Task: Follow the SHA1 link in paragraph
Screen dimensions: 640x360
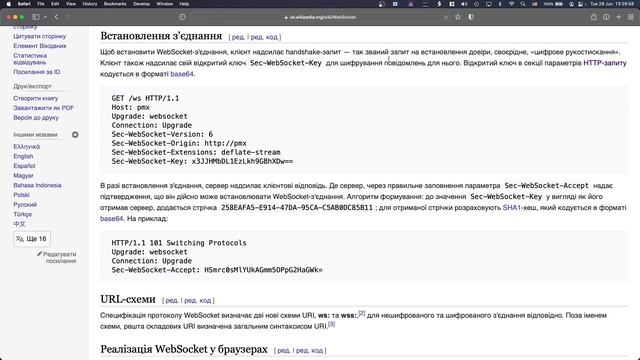Action: pos(512,207)
